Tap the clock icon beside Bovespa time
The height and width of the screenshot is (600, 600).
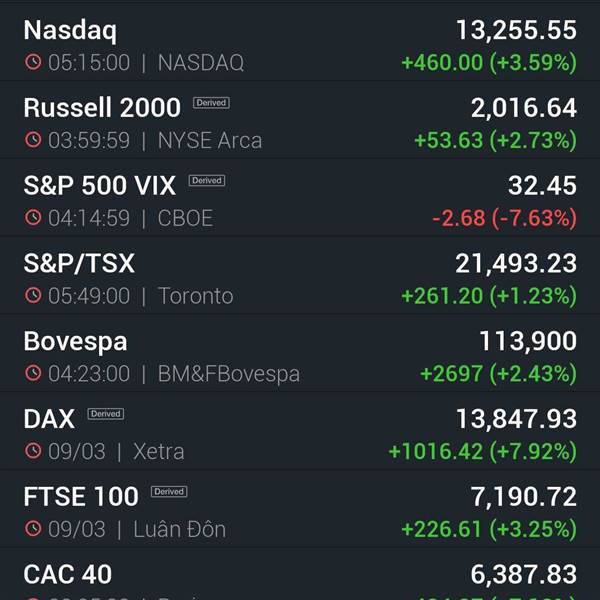(x=33, y=373)
